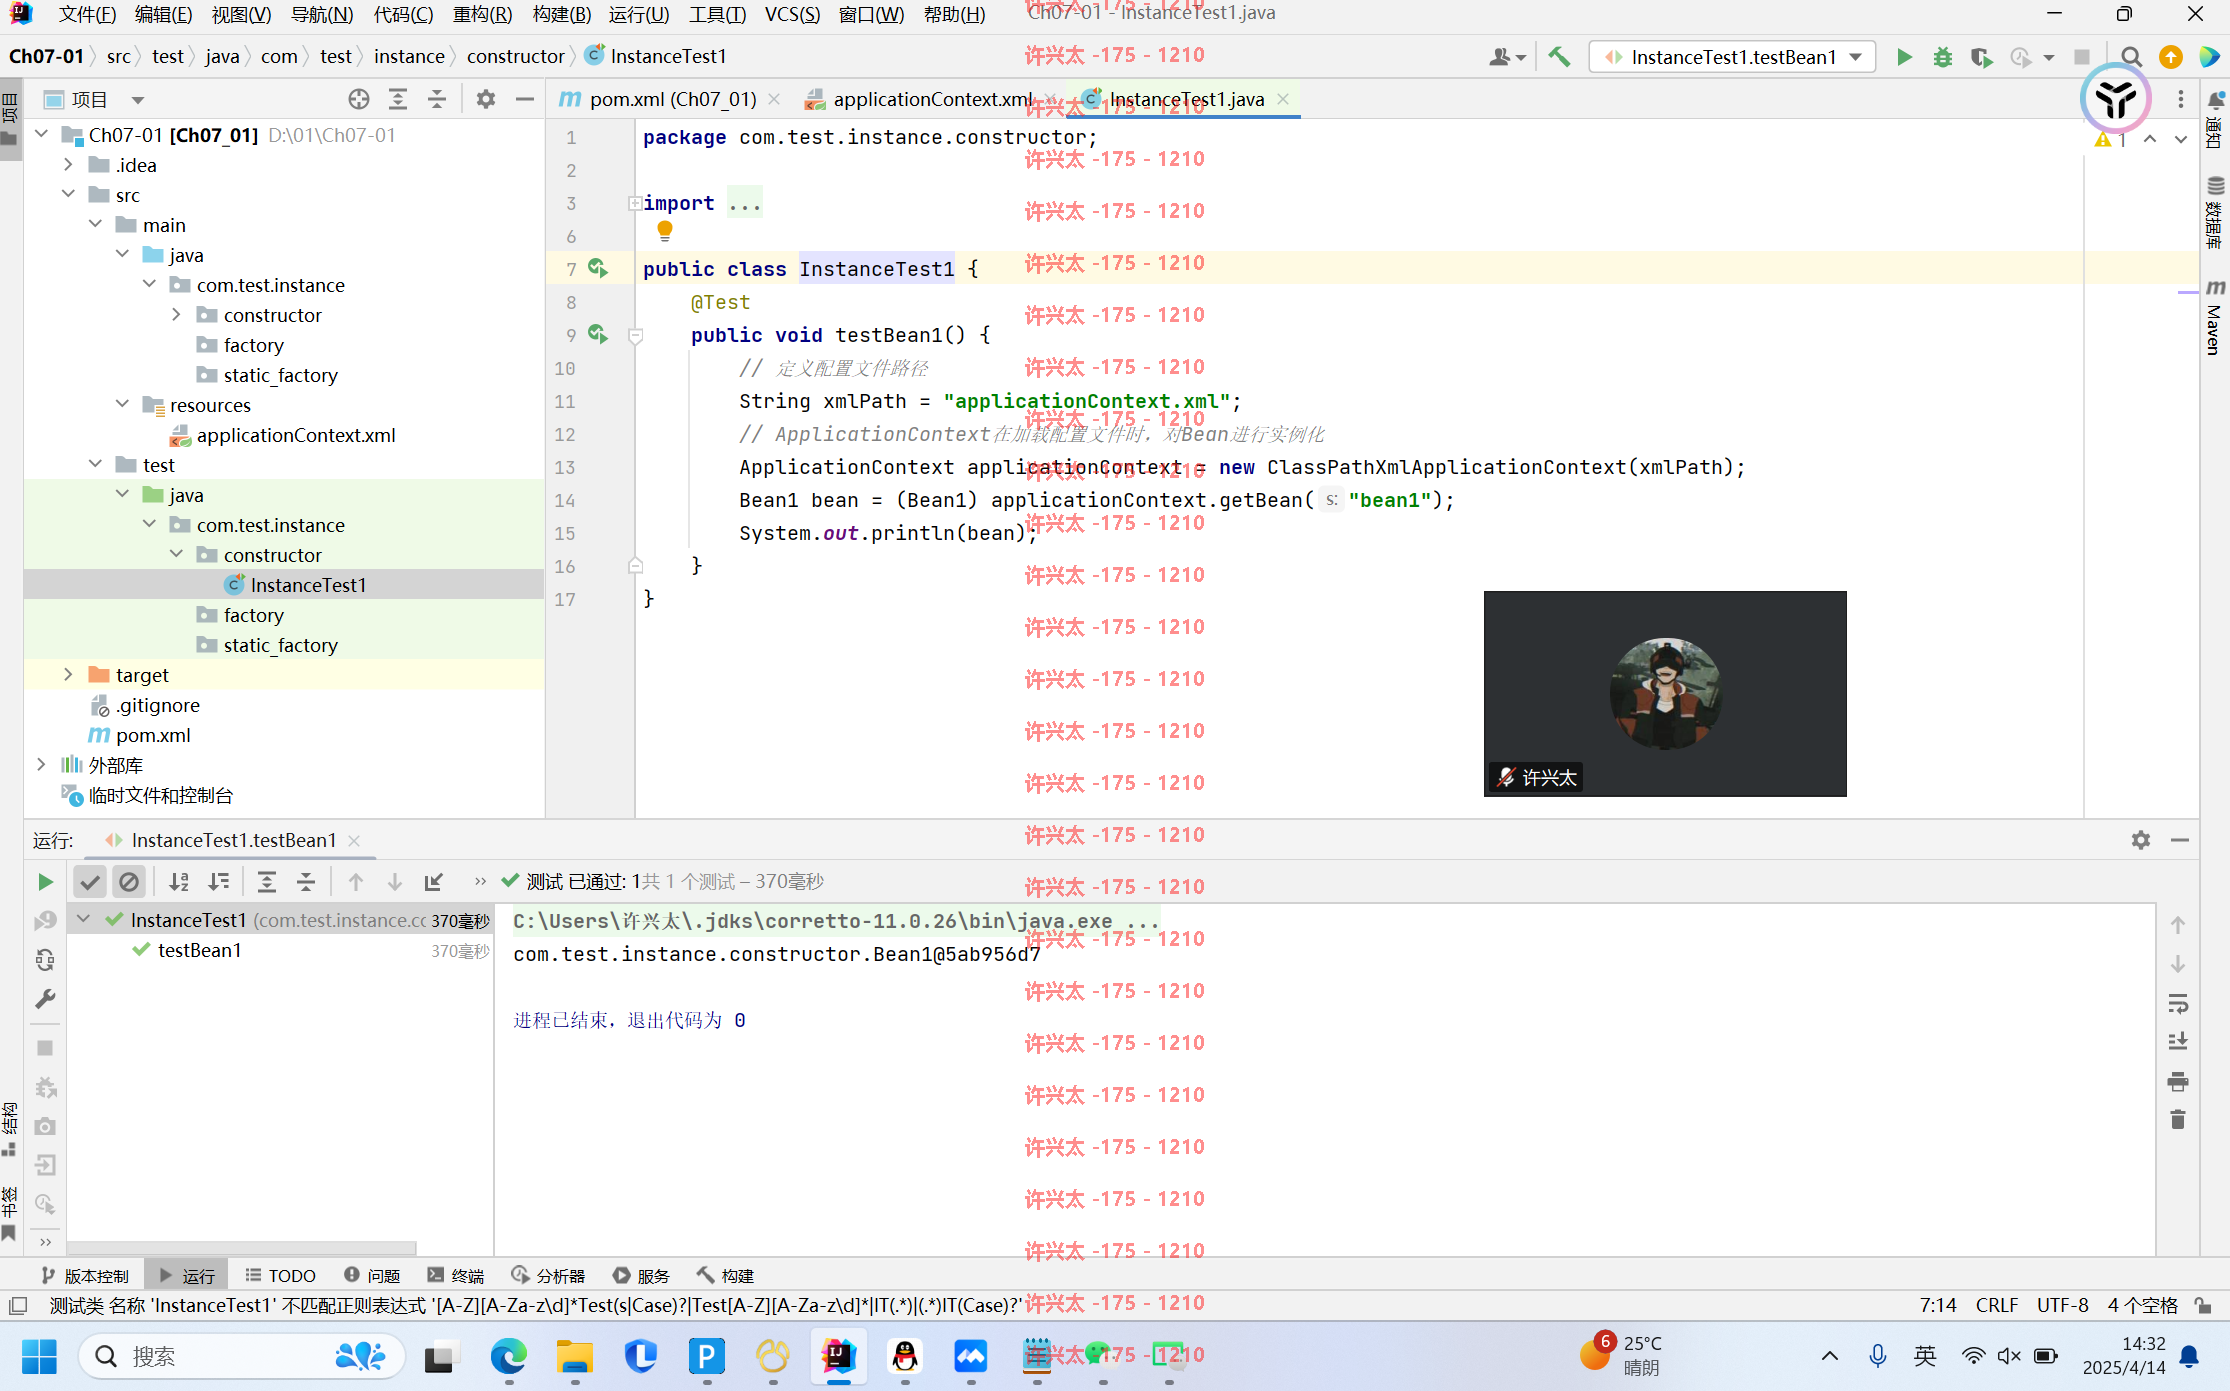2230x1391 pixels.
Task: Click CRLF line separator in status bar
Action: click(1996, 1305)
